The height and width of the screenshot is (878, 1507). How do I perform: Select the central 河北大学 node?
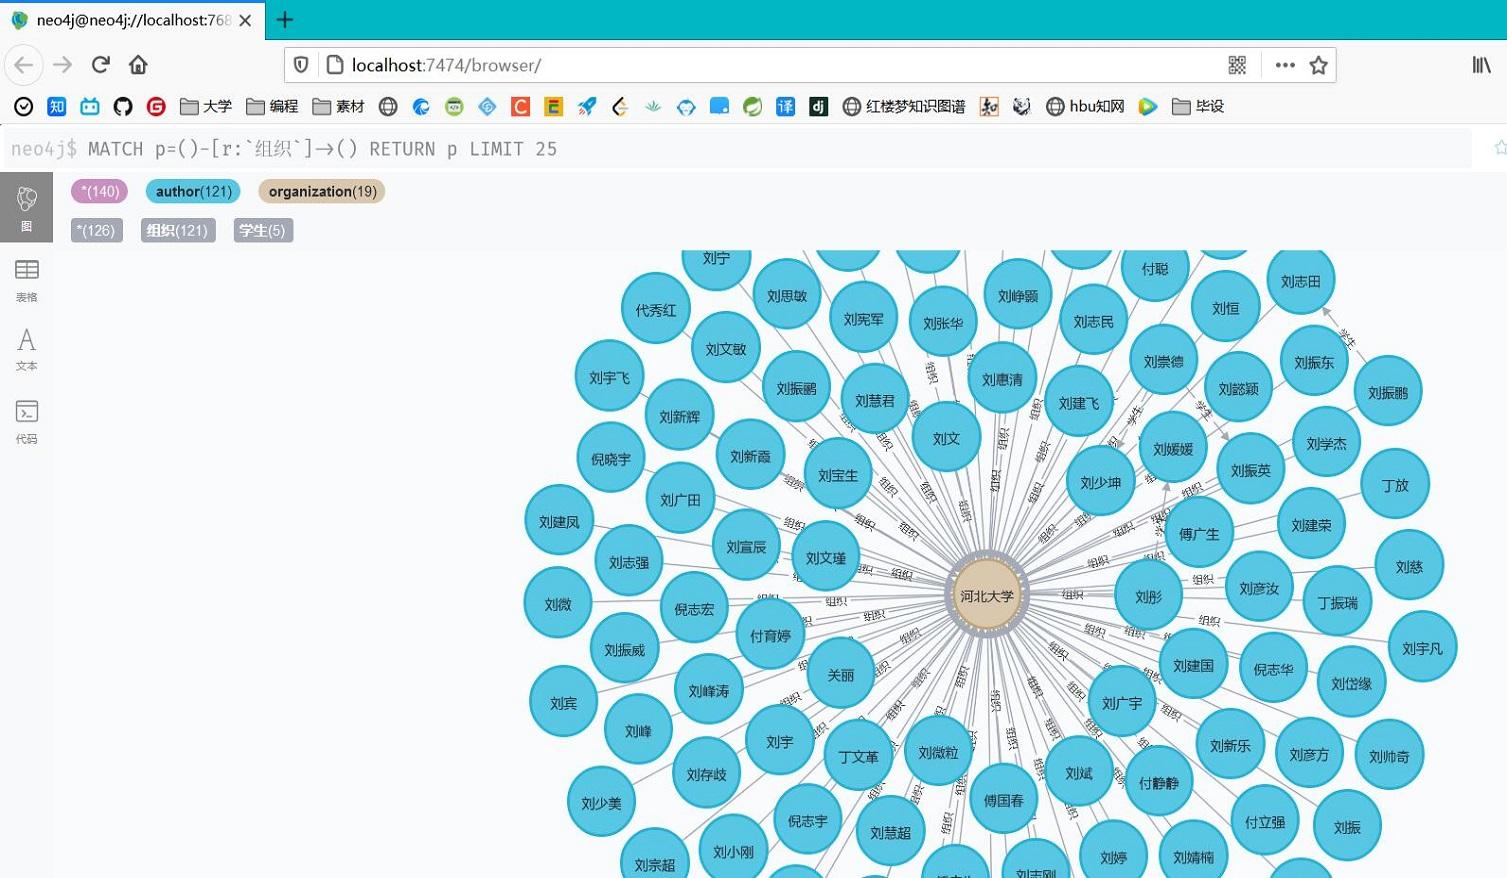tap(987, 595)
